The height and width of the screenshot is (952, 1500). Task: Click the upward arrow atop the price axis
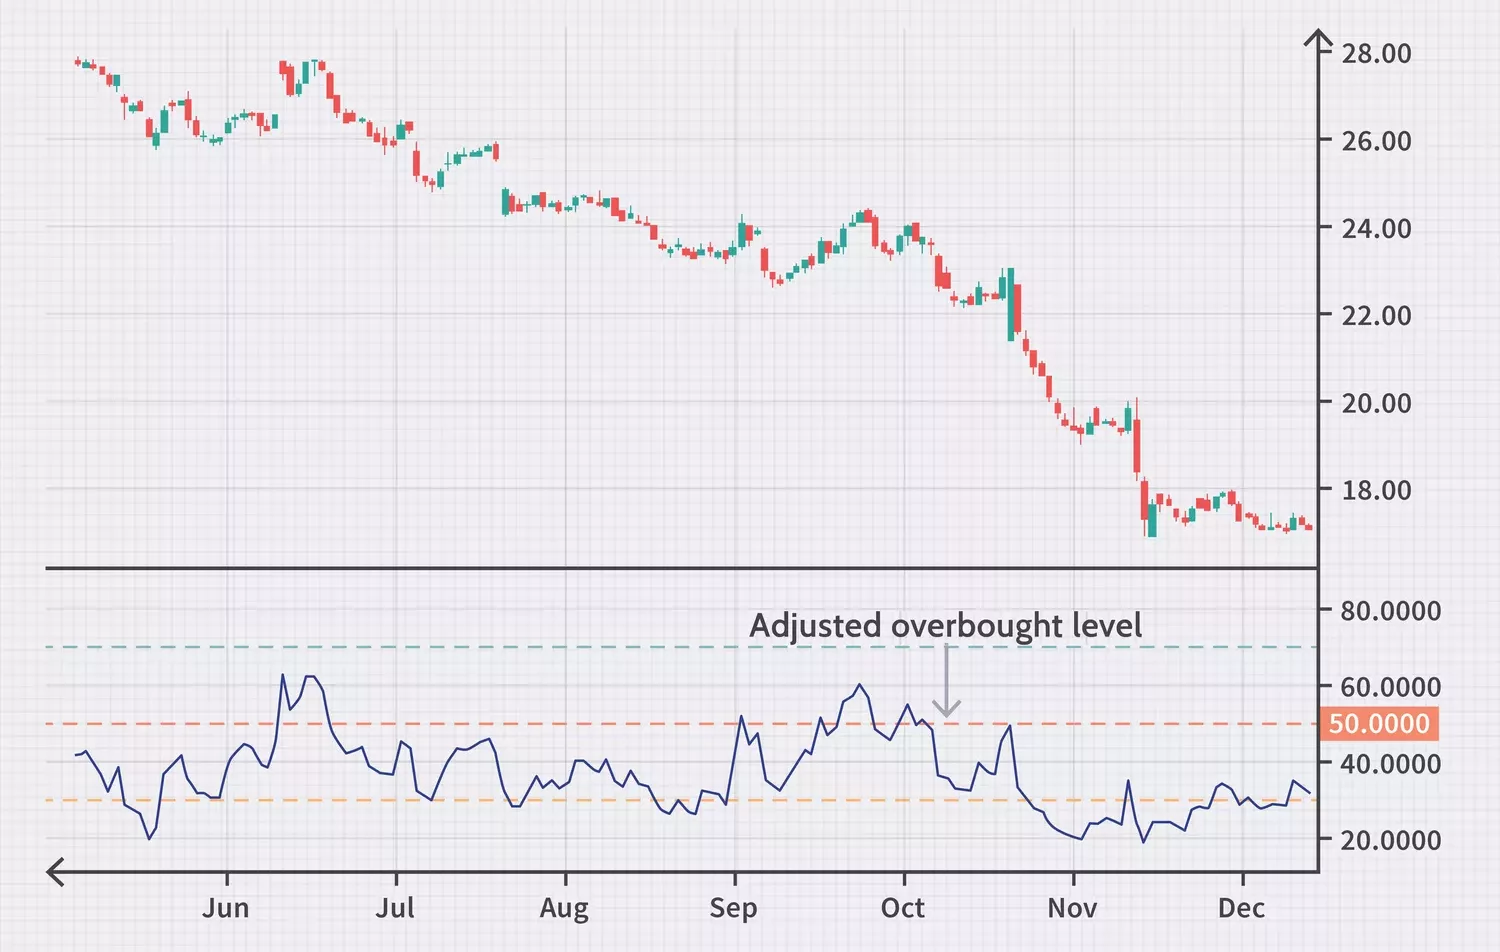pos(1318,40)
